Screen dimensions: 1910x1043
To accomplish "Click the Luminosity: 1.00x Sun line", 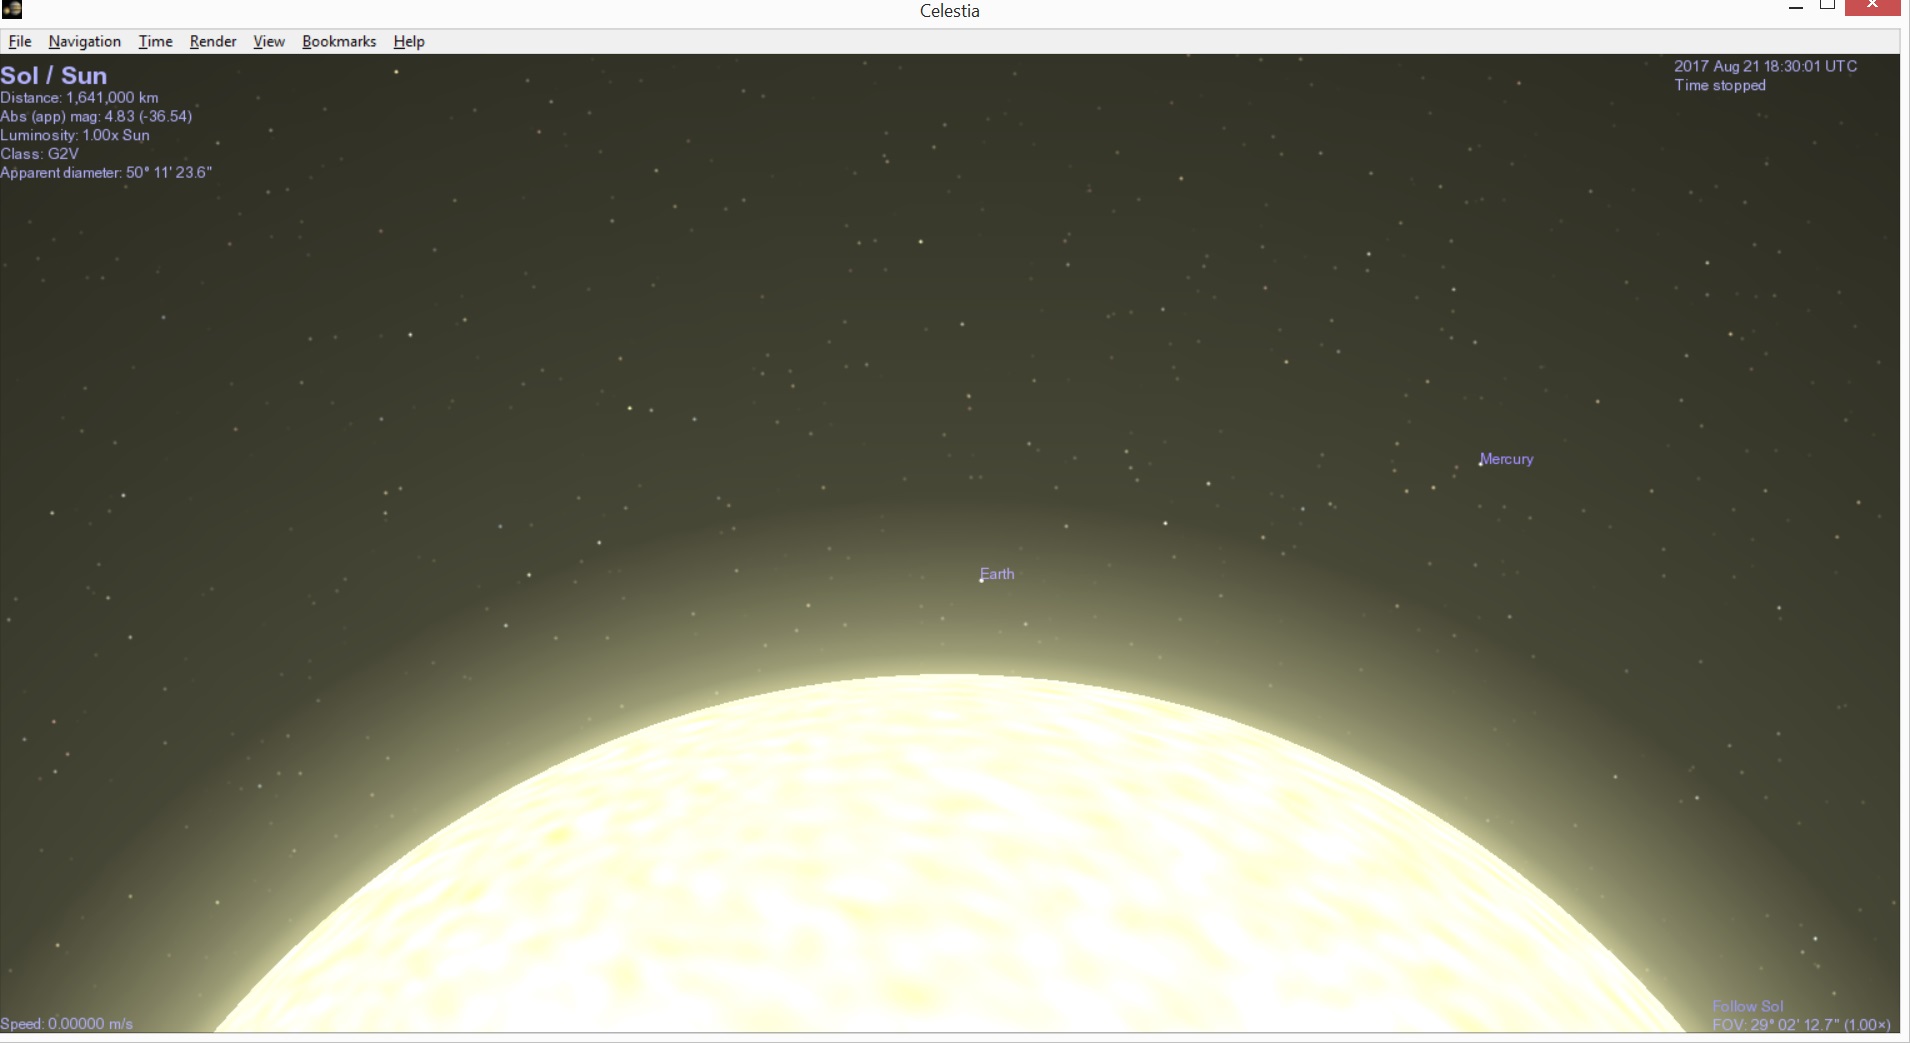I will pos(75,135).
